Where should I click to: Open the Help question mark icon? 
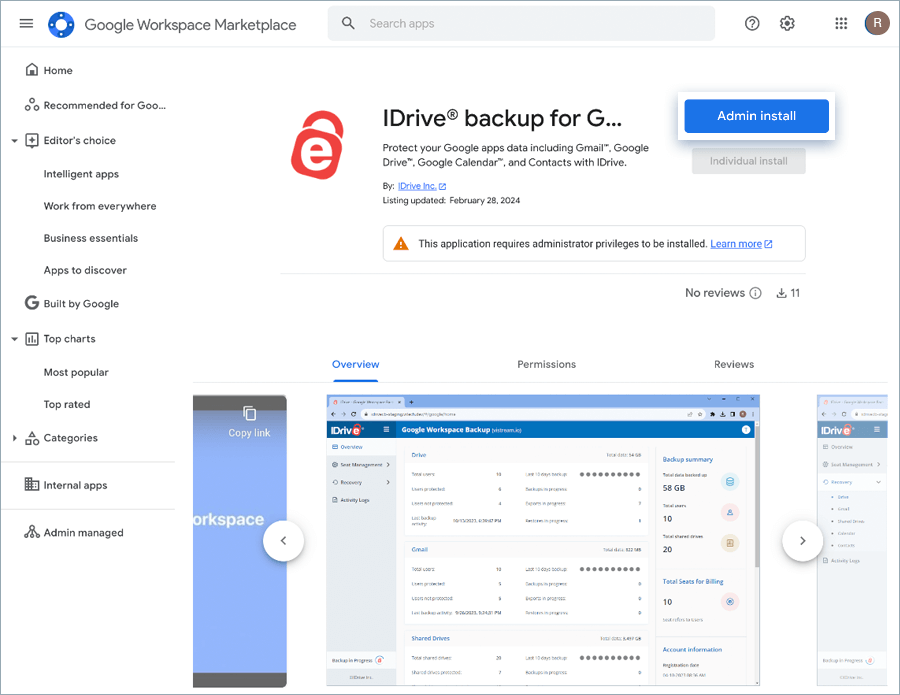click(752, 24)
